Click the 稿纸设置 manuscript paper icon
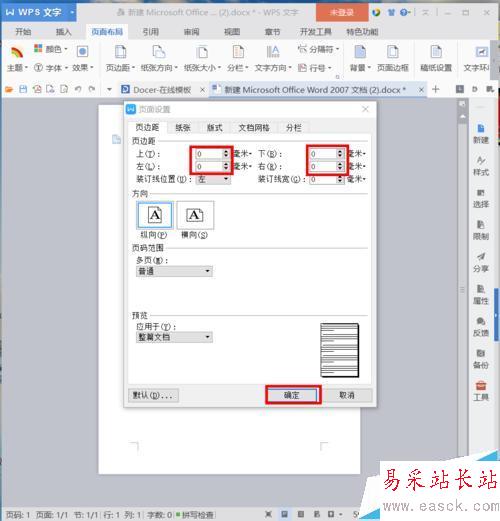Screen dimensions: 500x521 436,52
